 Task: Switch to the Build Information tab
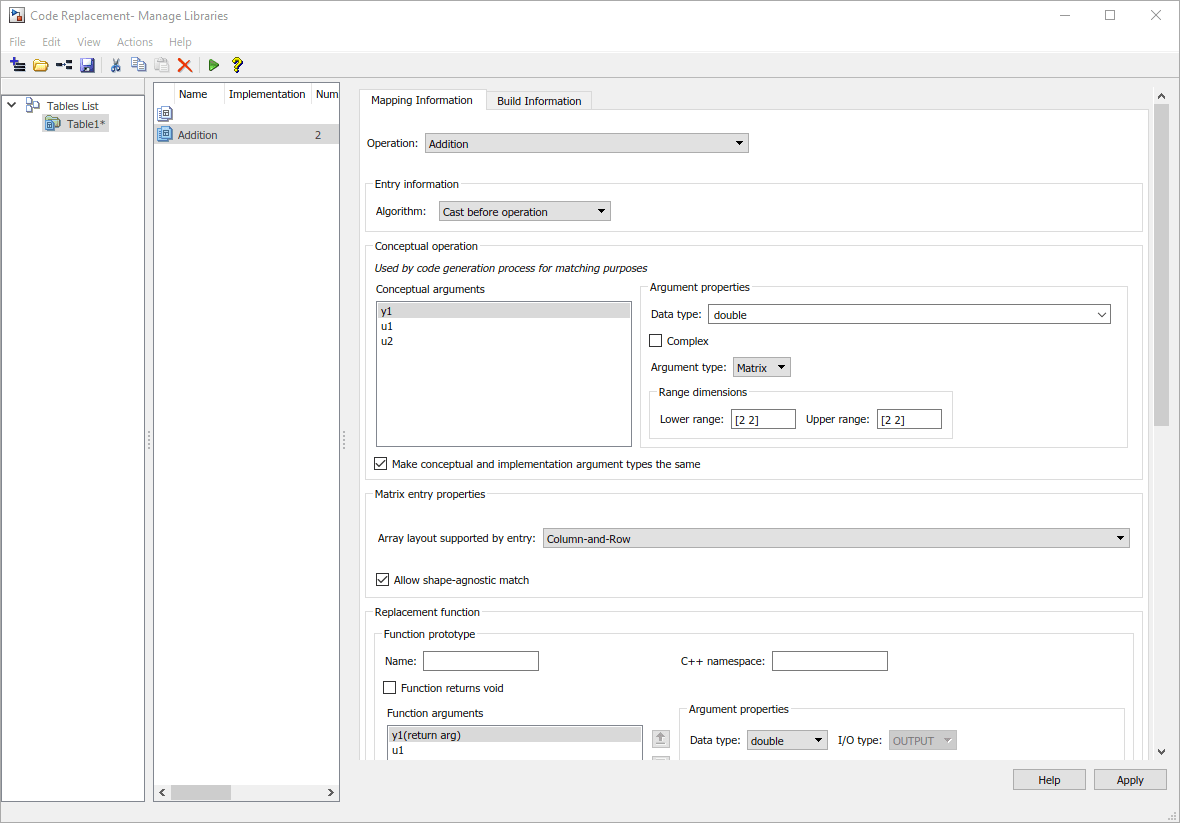pos(539,101)
